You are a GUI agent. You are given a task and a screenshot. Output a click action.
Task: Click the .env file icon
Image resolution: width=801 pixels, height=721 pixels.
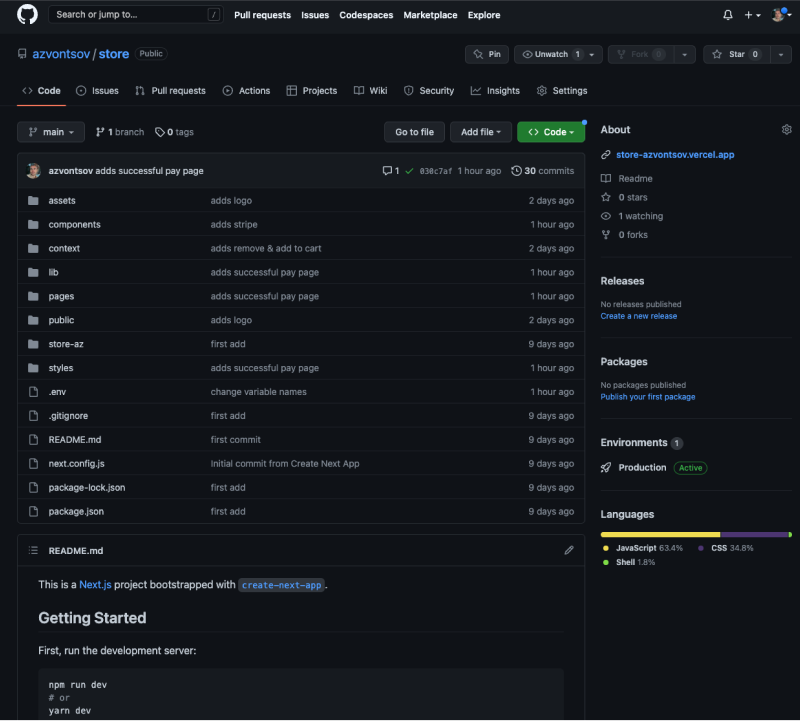(33, 392)
